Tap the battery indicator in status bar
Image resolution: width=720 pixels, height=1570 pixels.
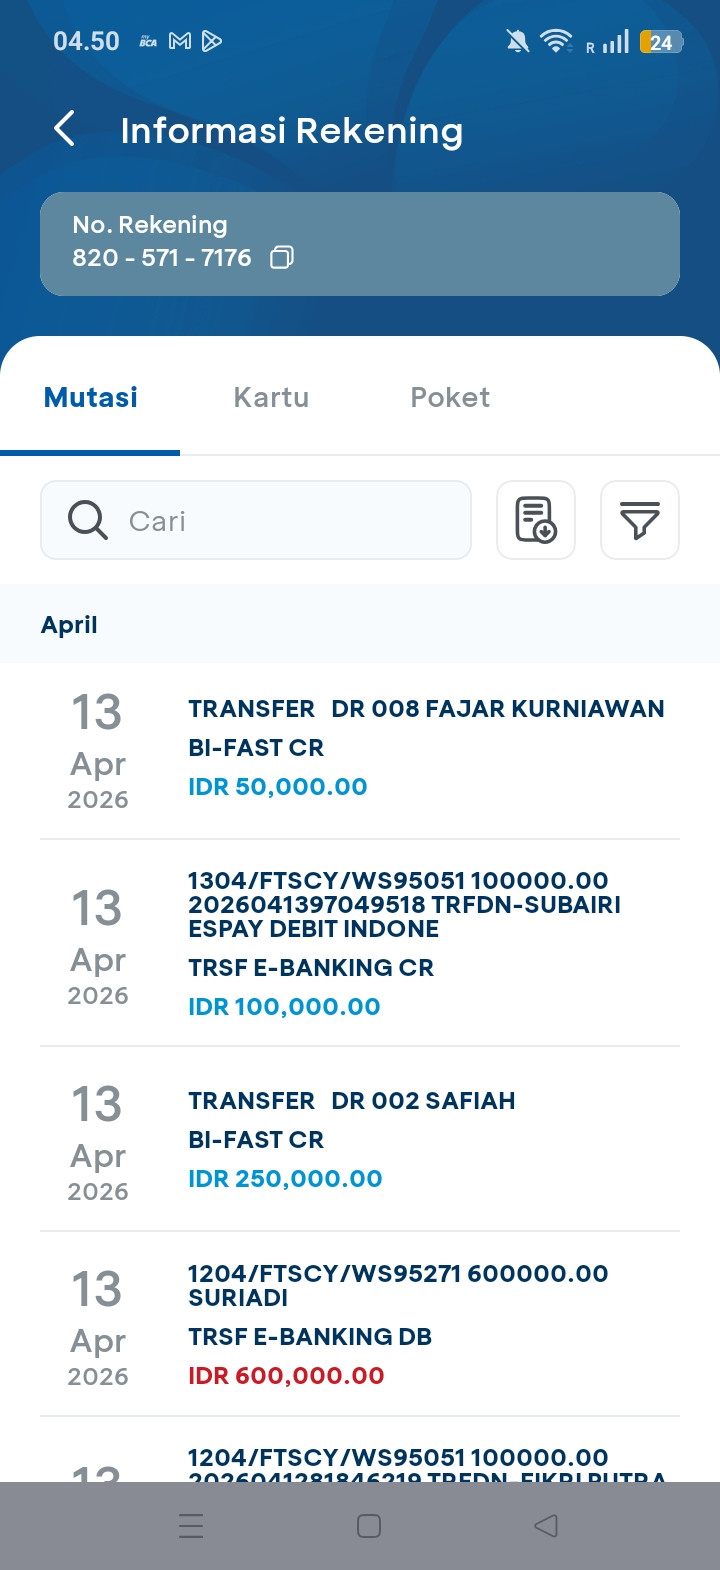tap(661, 41)
